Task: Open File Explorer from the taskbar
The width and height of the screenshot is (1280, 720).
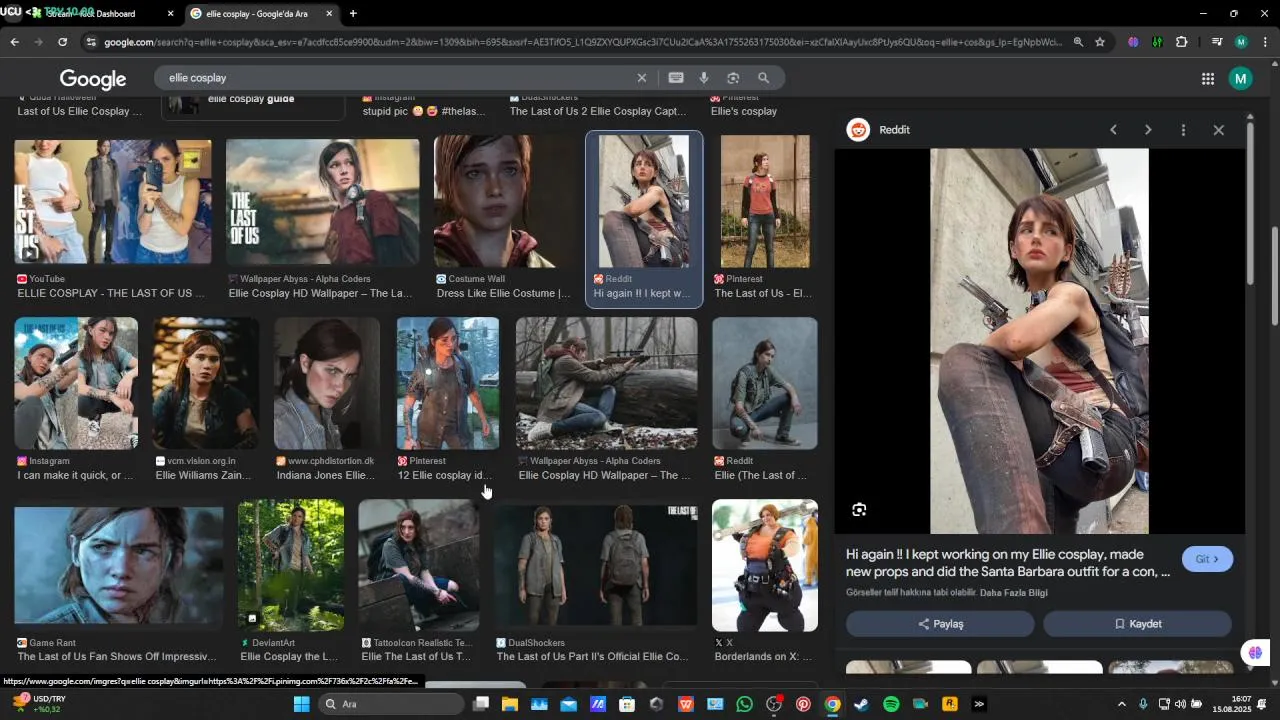Action: (510, 704)
